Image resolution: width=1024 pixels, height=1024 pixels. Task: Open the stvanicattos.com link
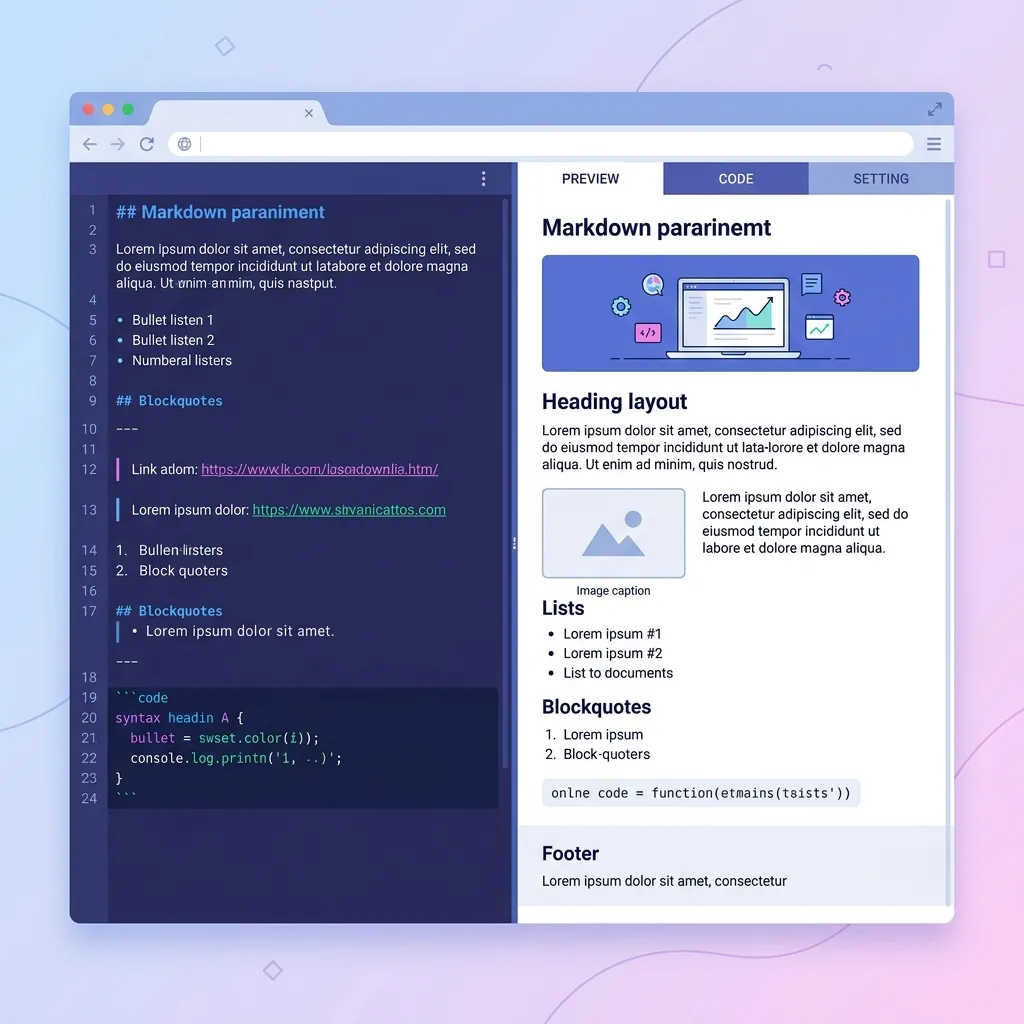(349, 510)
